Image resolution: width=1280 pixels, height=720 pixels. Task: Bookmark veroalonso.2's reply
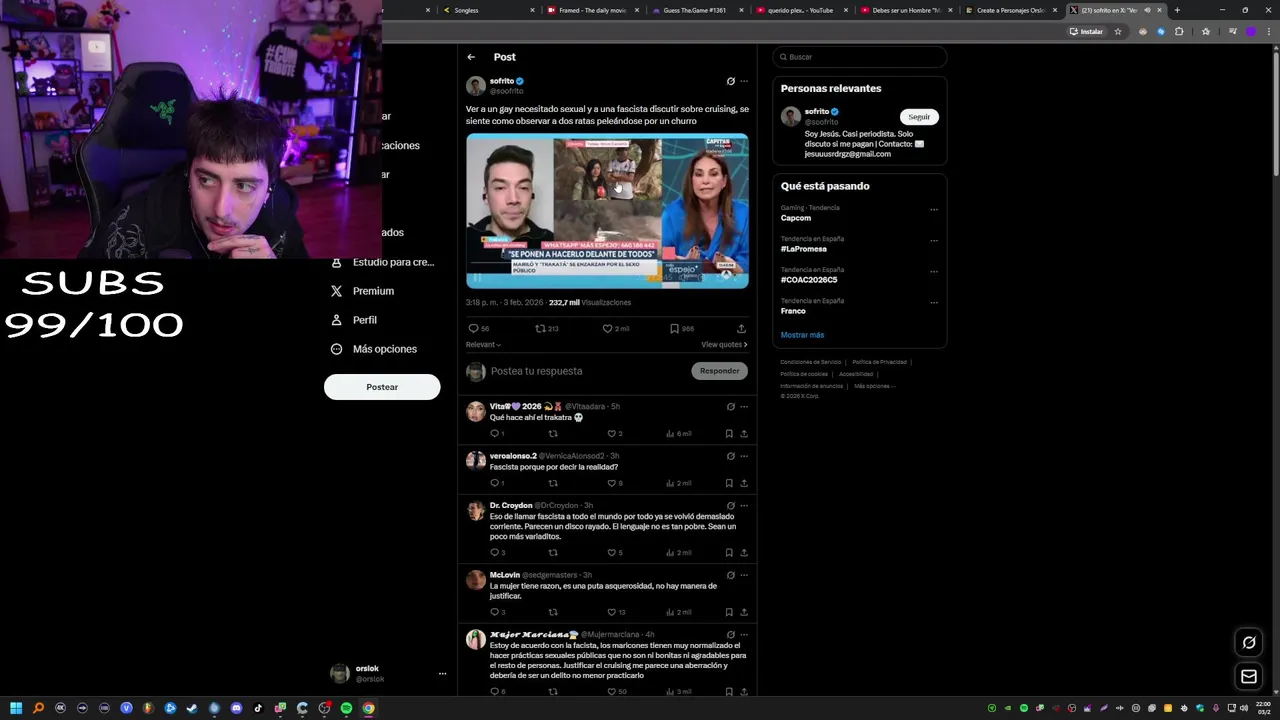[x=729, y=483]
